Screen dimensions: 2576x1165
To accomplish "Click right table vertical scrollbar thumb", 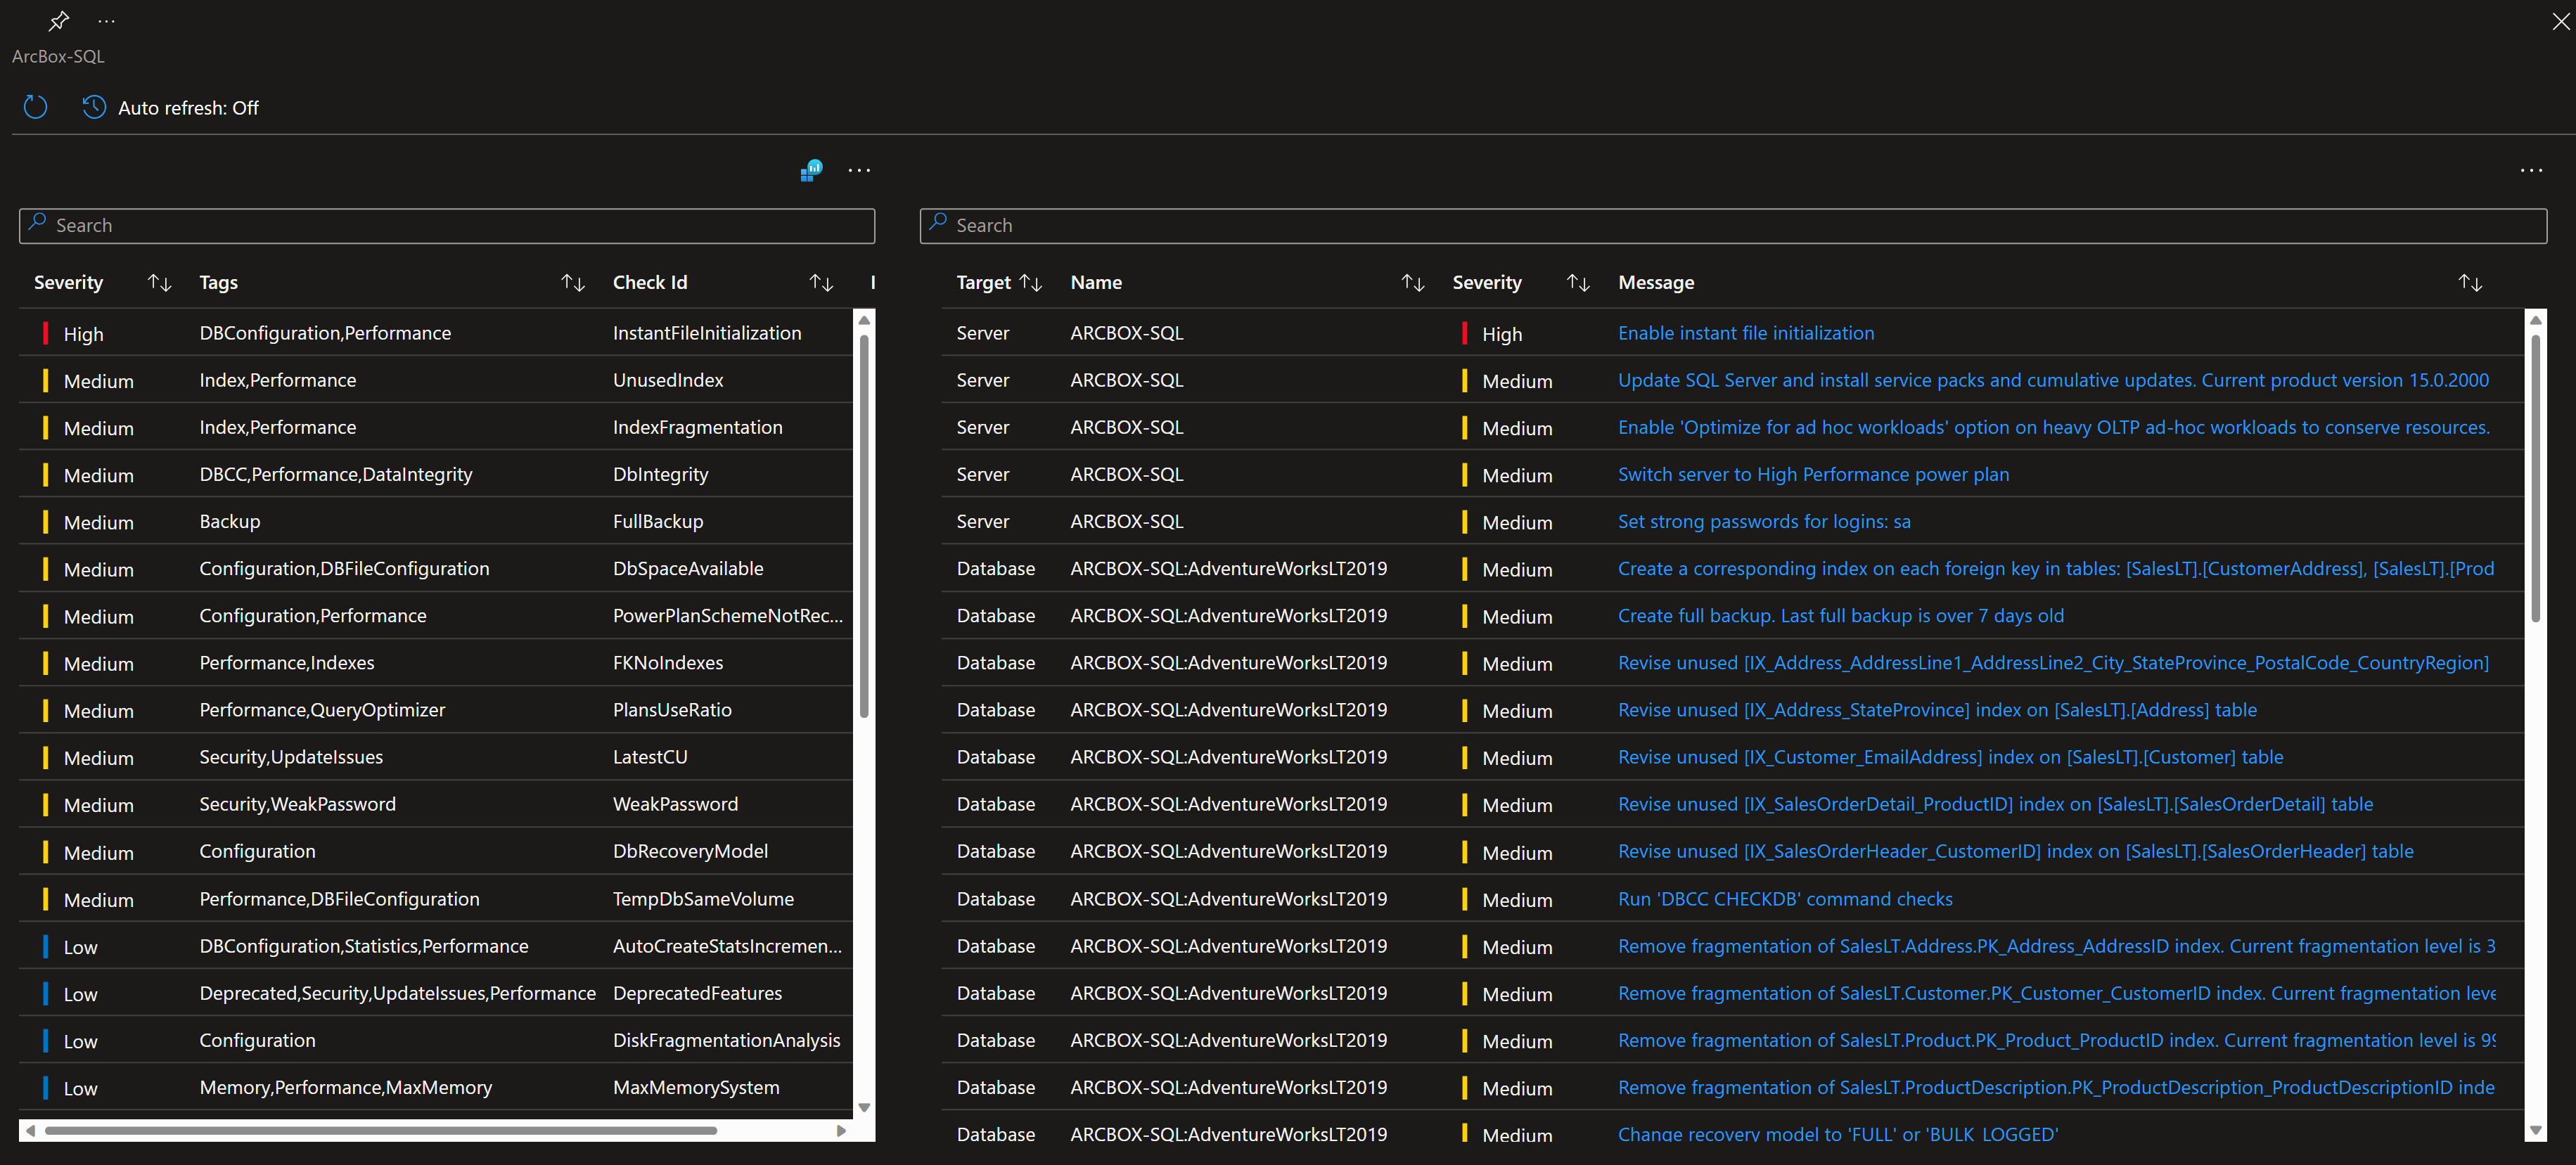I will click(2535, 478).
